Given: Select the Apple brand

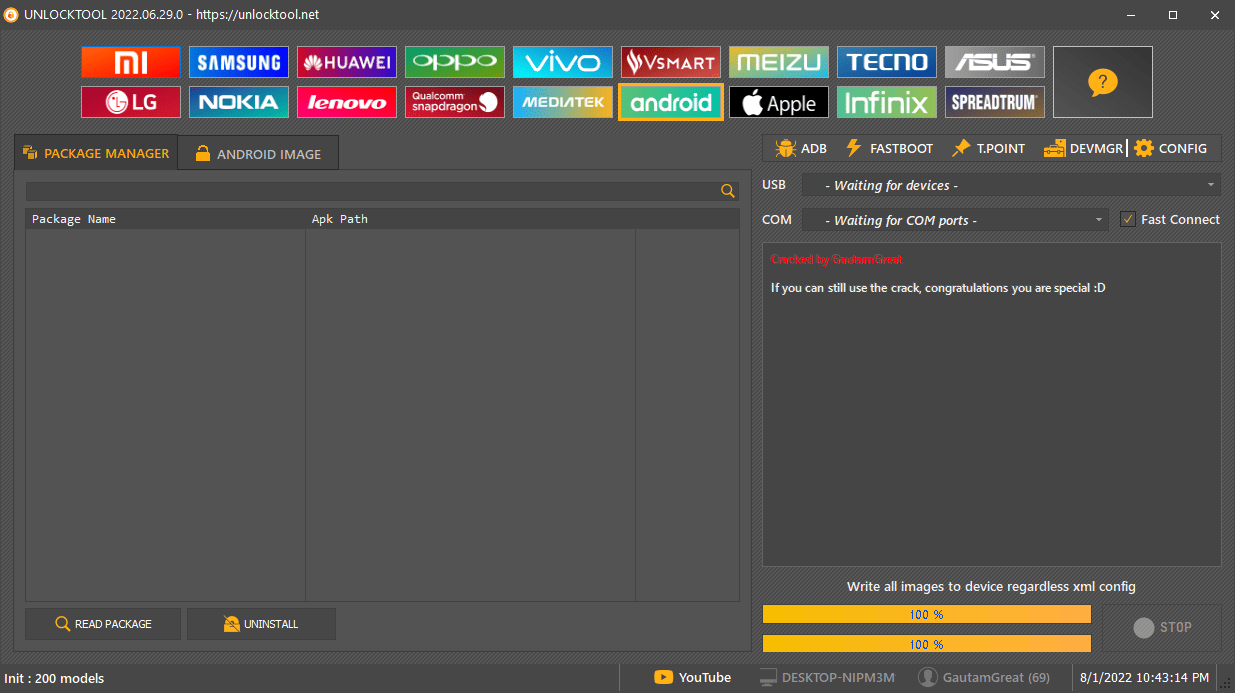Looking at the screenshot, I should coord(778,102).
